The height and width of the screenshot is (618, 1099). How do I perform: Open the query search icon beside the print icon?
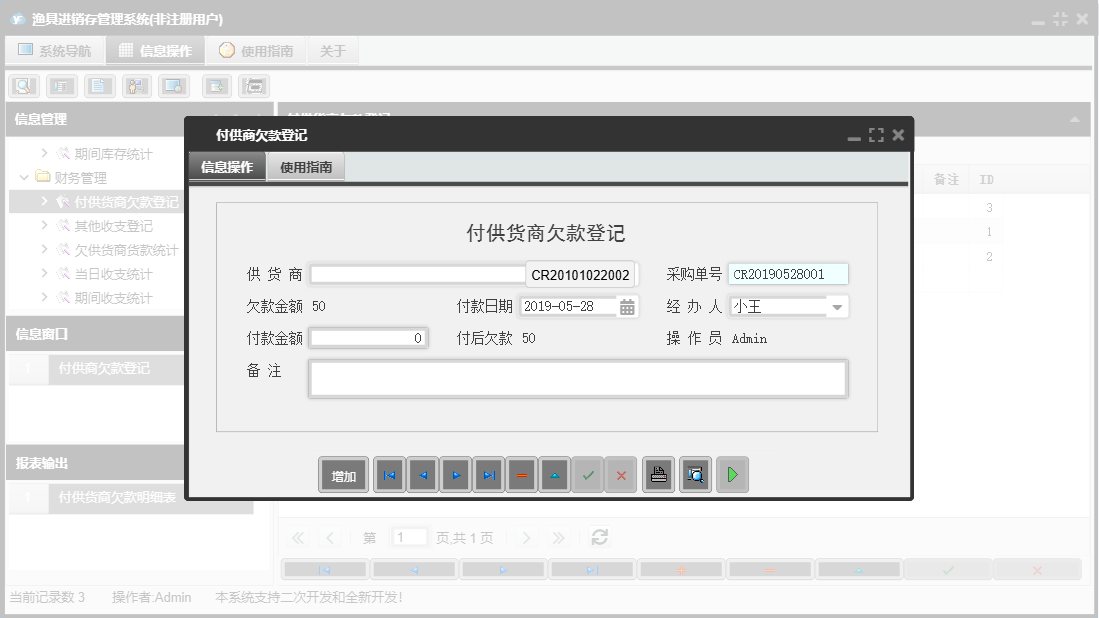695,475
